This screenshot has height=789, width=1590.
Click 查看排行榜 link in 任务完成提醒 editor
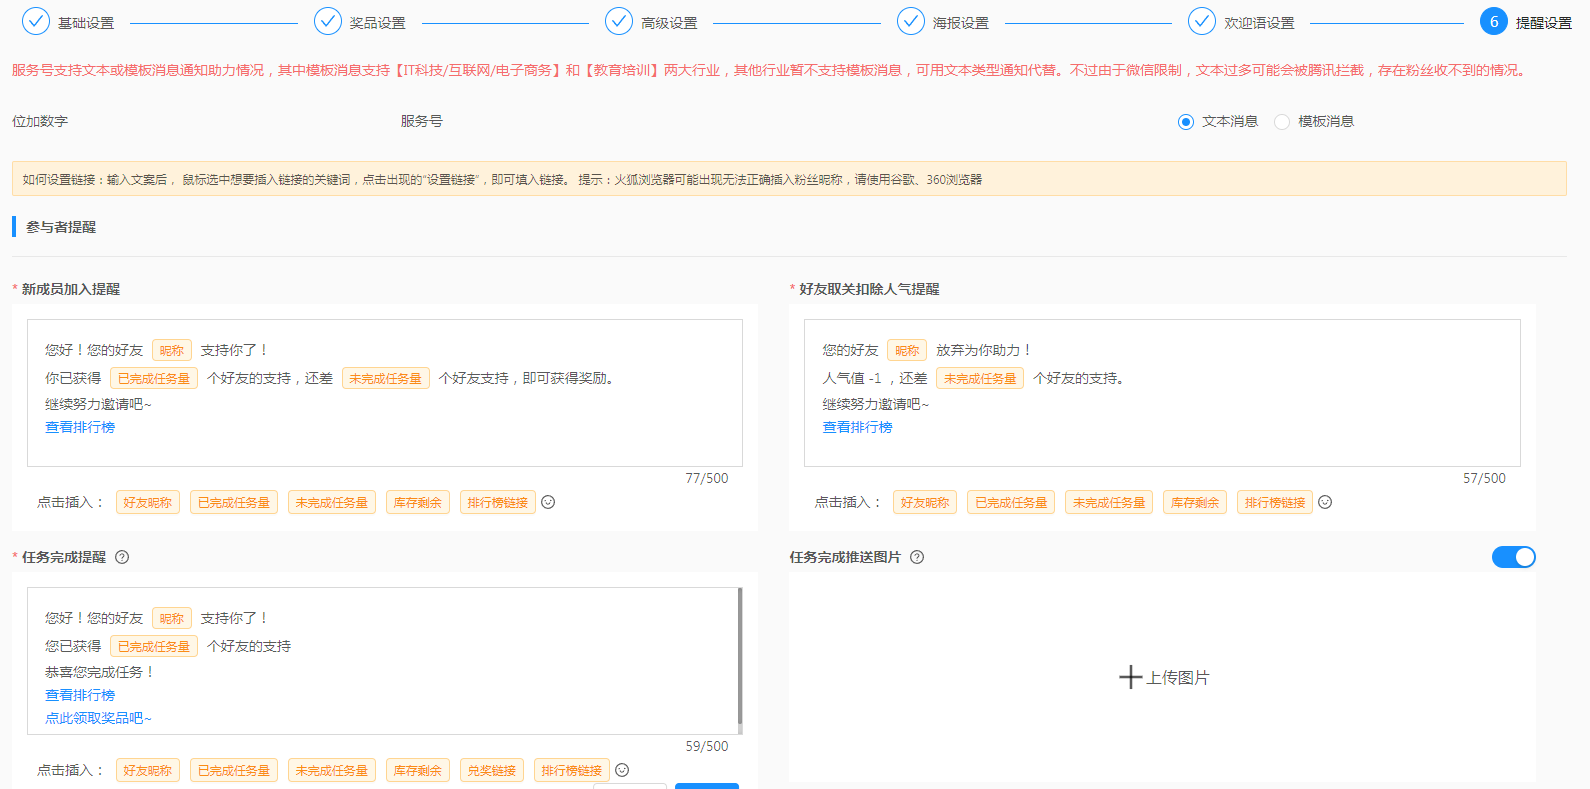[x=80, y=695]
